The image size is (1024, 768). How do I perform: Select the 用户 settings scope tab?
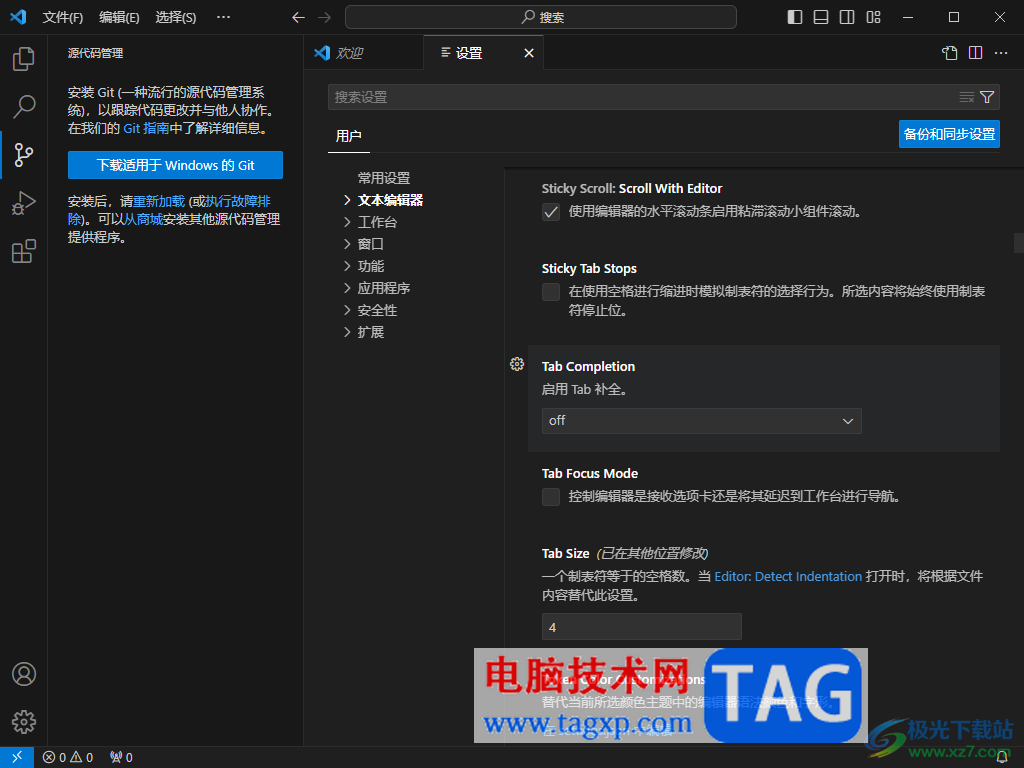coord(349,136)
